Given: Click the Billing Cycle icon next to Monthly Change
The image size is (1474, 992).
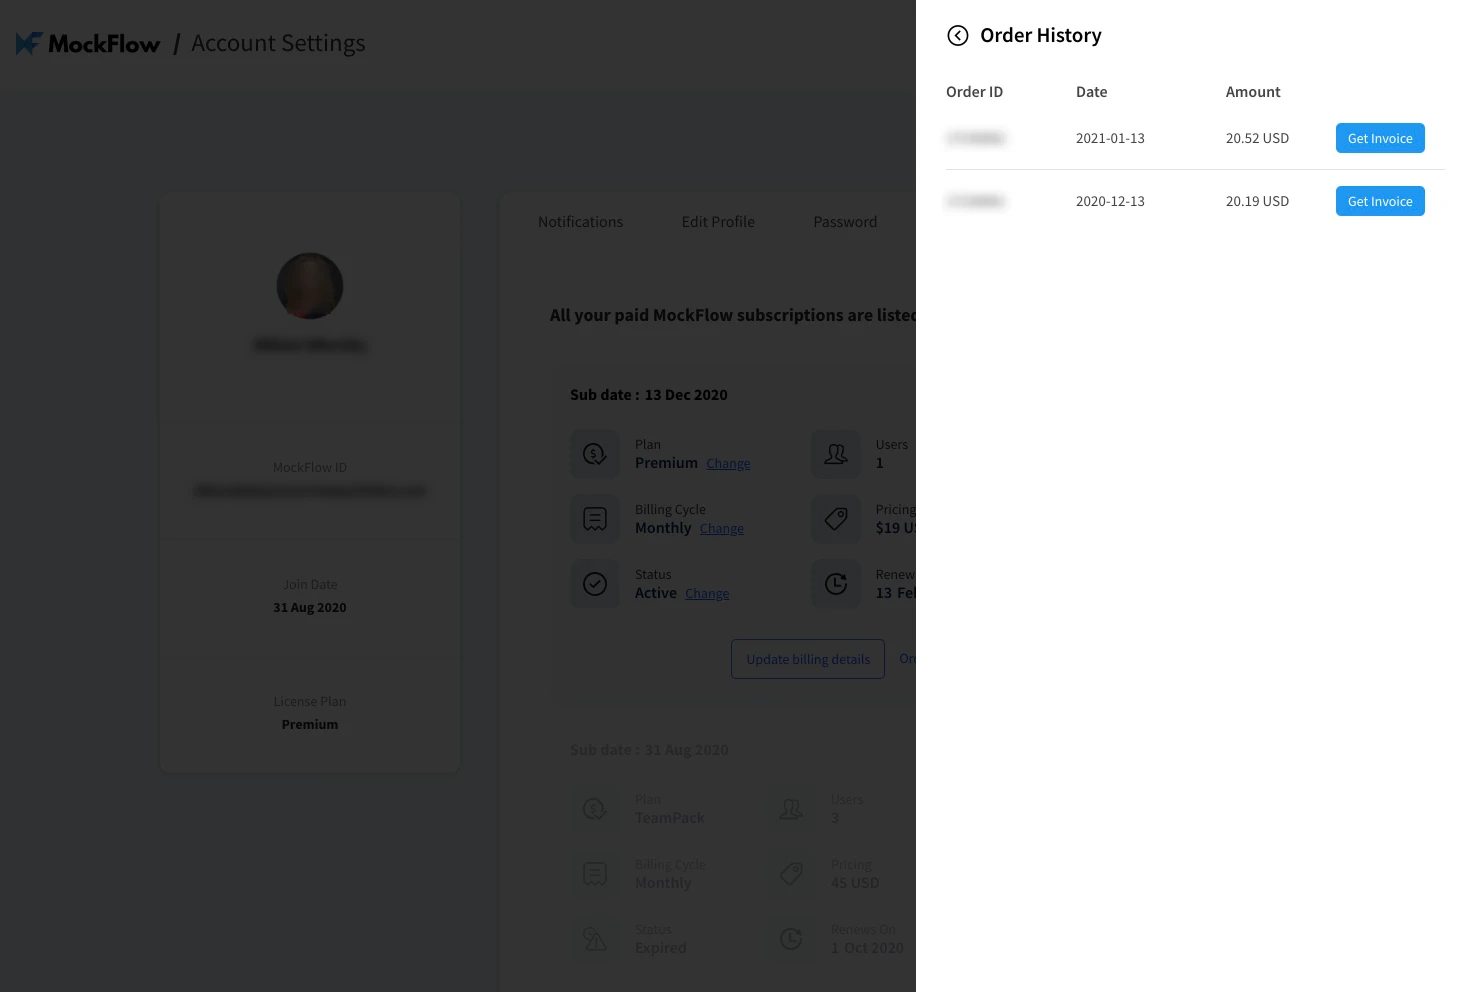Looking at the screenshot, I should [x=595, y=519].
